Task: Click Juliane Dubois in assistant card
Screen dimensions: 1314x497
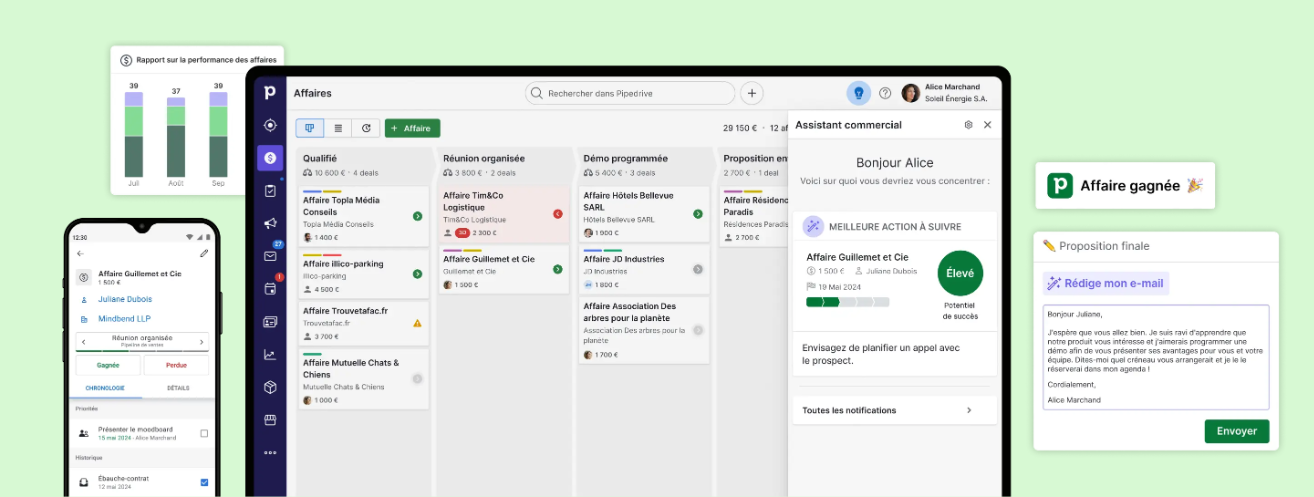Action: click(x=890, y=271)
